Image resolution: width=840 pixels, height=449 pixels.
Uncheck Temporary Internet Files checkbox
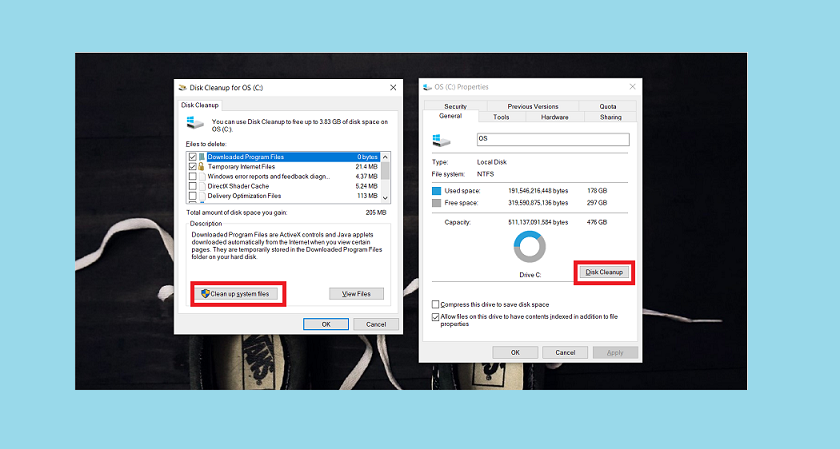pyautogui.click(x=192, y=167)
